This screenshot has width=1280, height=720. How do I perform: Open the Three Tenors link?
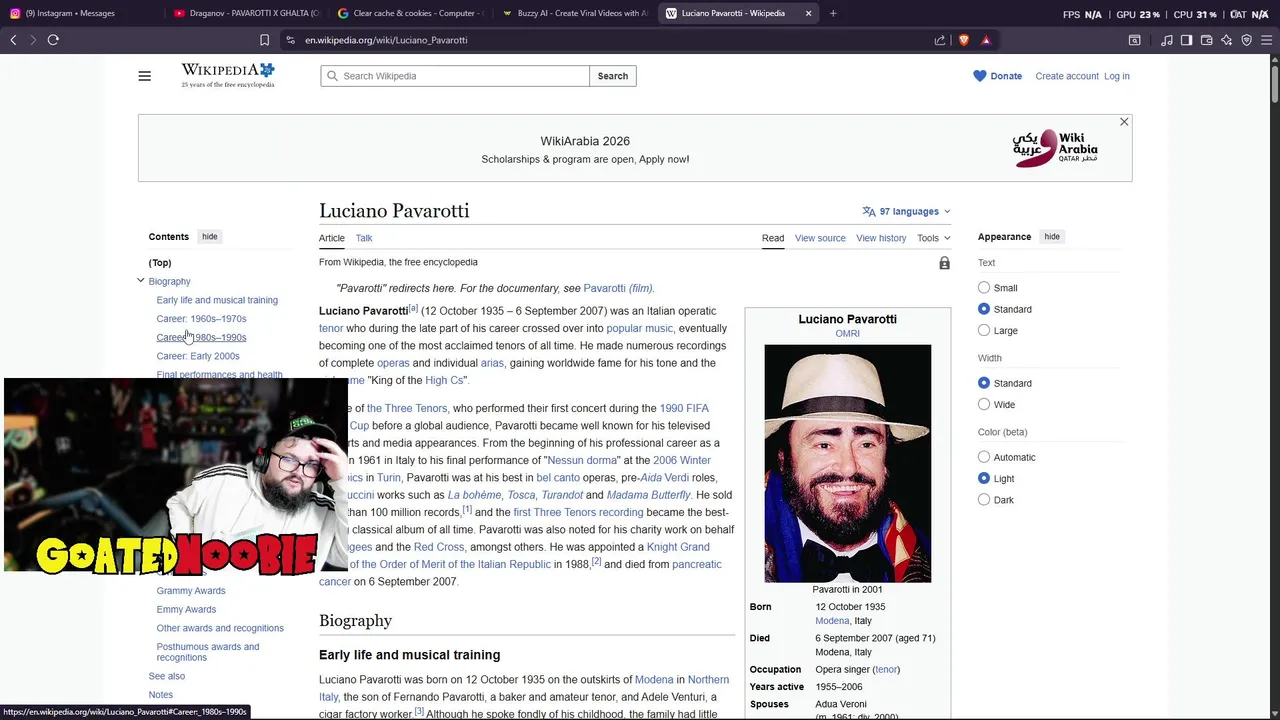(407, 408)
